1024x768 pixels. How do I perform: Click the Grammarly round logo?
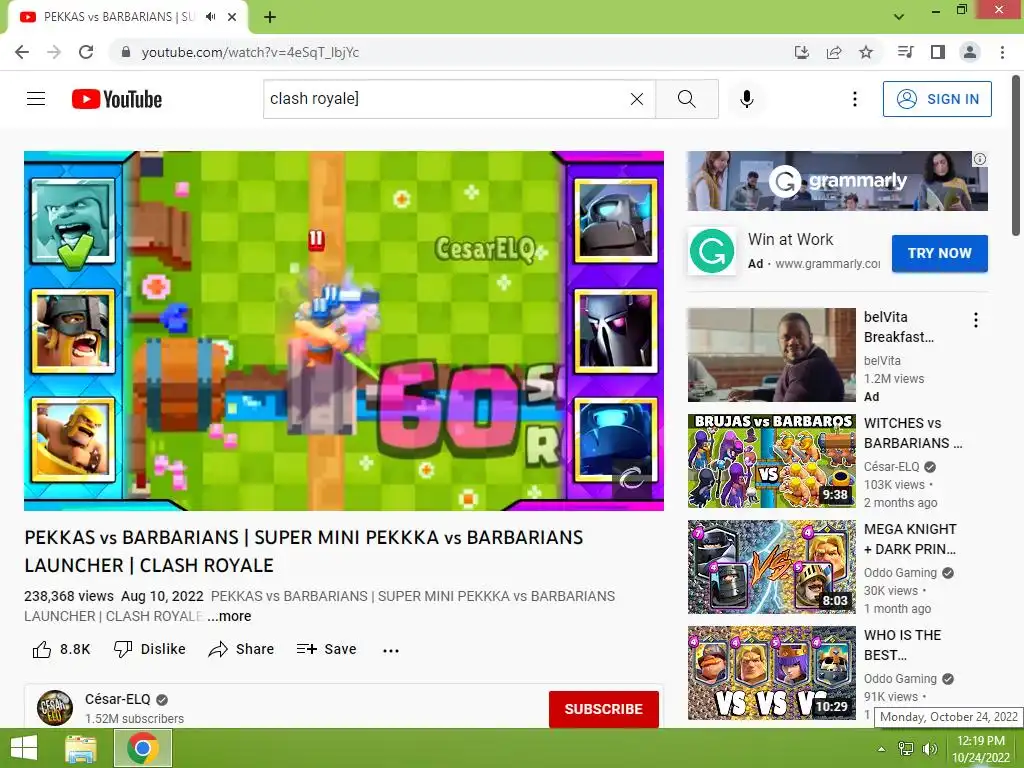(712, 251)
